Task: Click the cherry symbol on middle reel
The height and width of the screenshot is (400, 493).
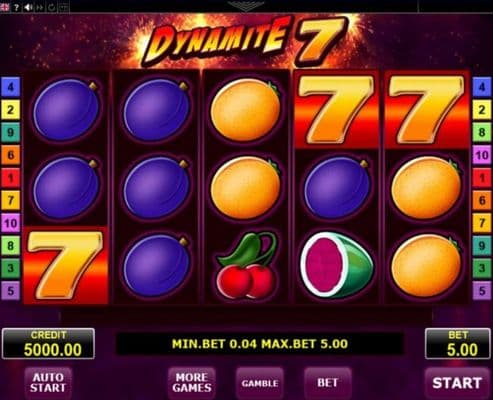Action: [246, 265]
